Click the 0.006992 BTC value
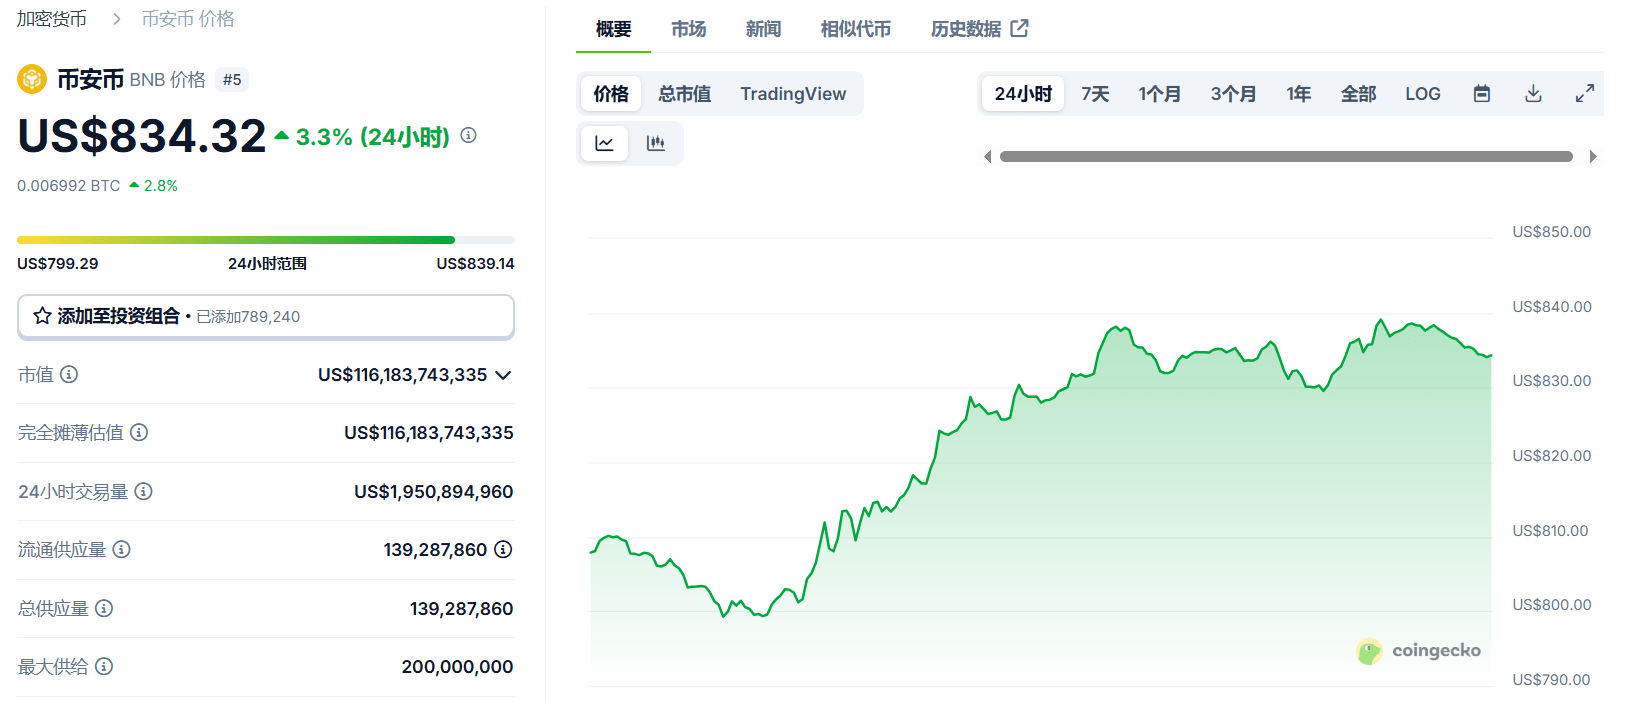This screenshot has height=701, width=1652. pos(68,186)
